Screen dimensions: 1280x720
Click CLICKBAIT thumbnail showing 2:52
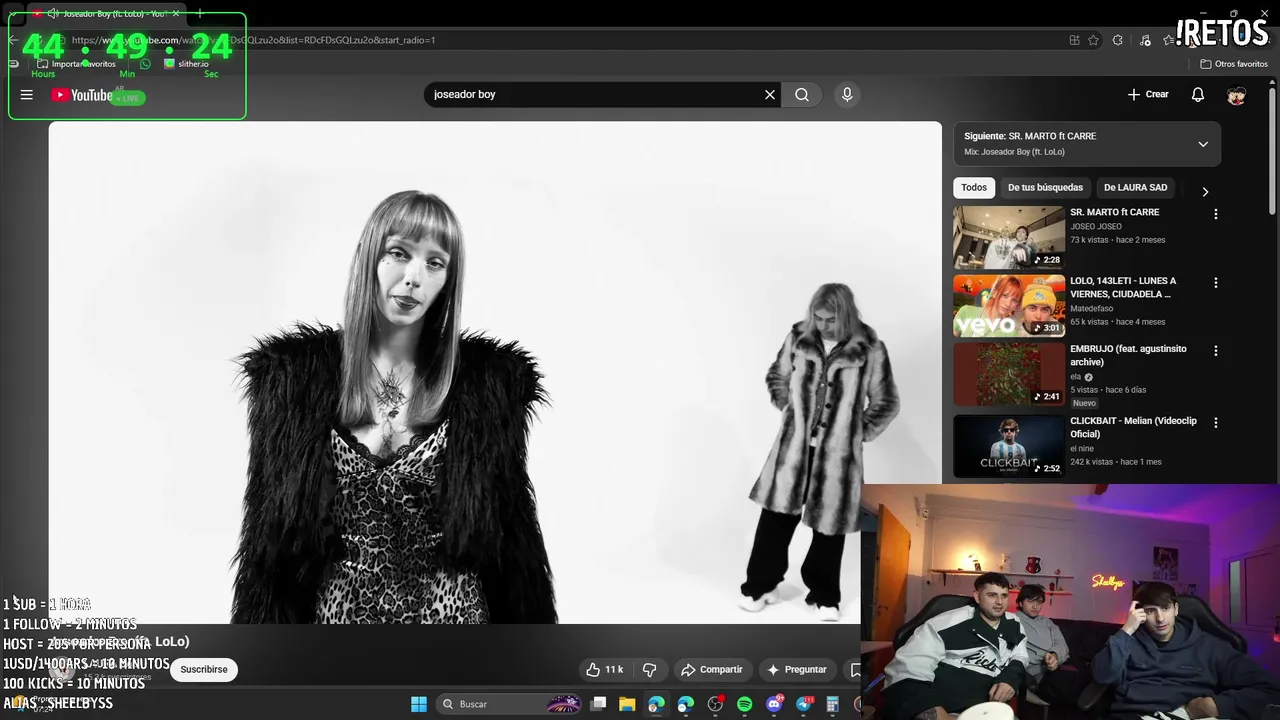(x=1009, y=446)
